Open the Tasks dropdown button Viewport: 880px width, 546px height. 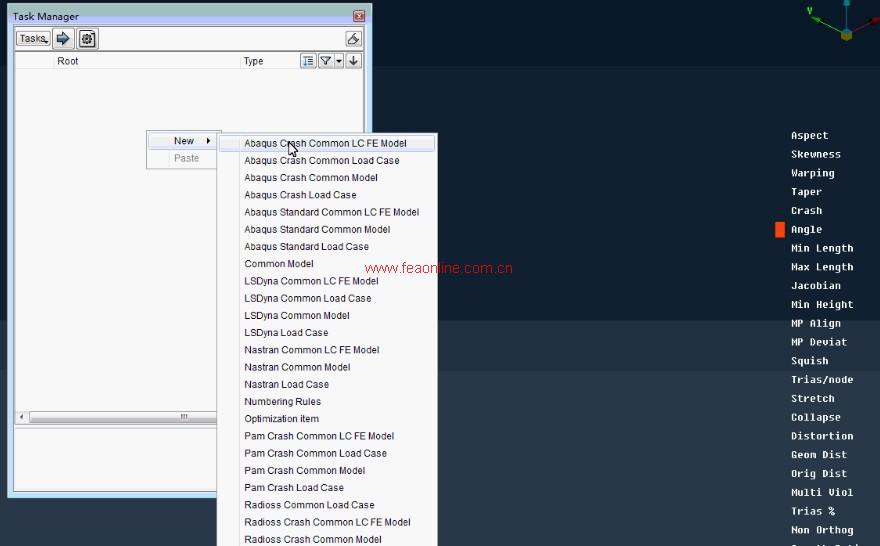tap(33, 39)
